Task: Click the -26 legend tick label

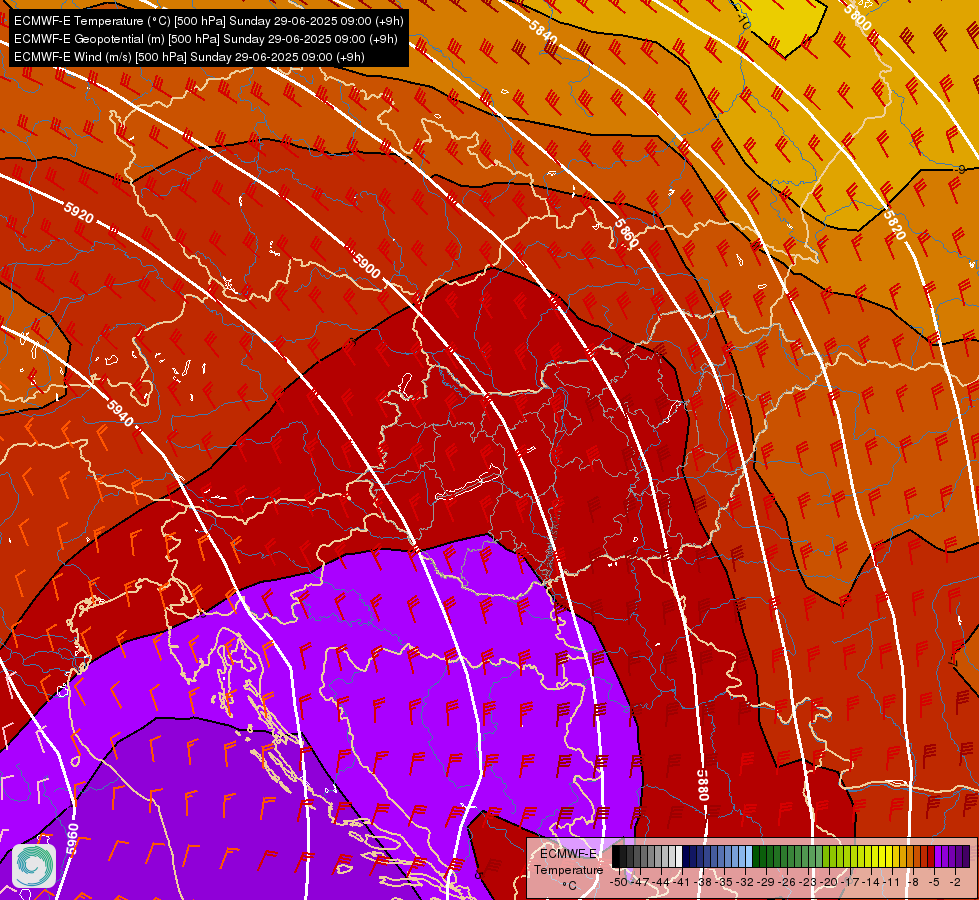Action: pos(787,882)
